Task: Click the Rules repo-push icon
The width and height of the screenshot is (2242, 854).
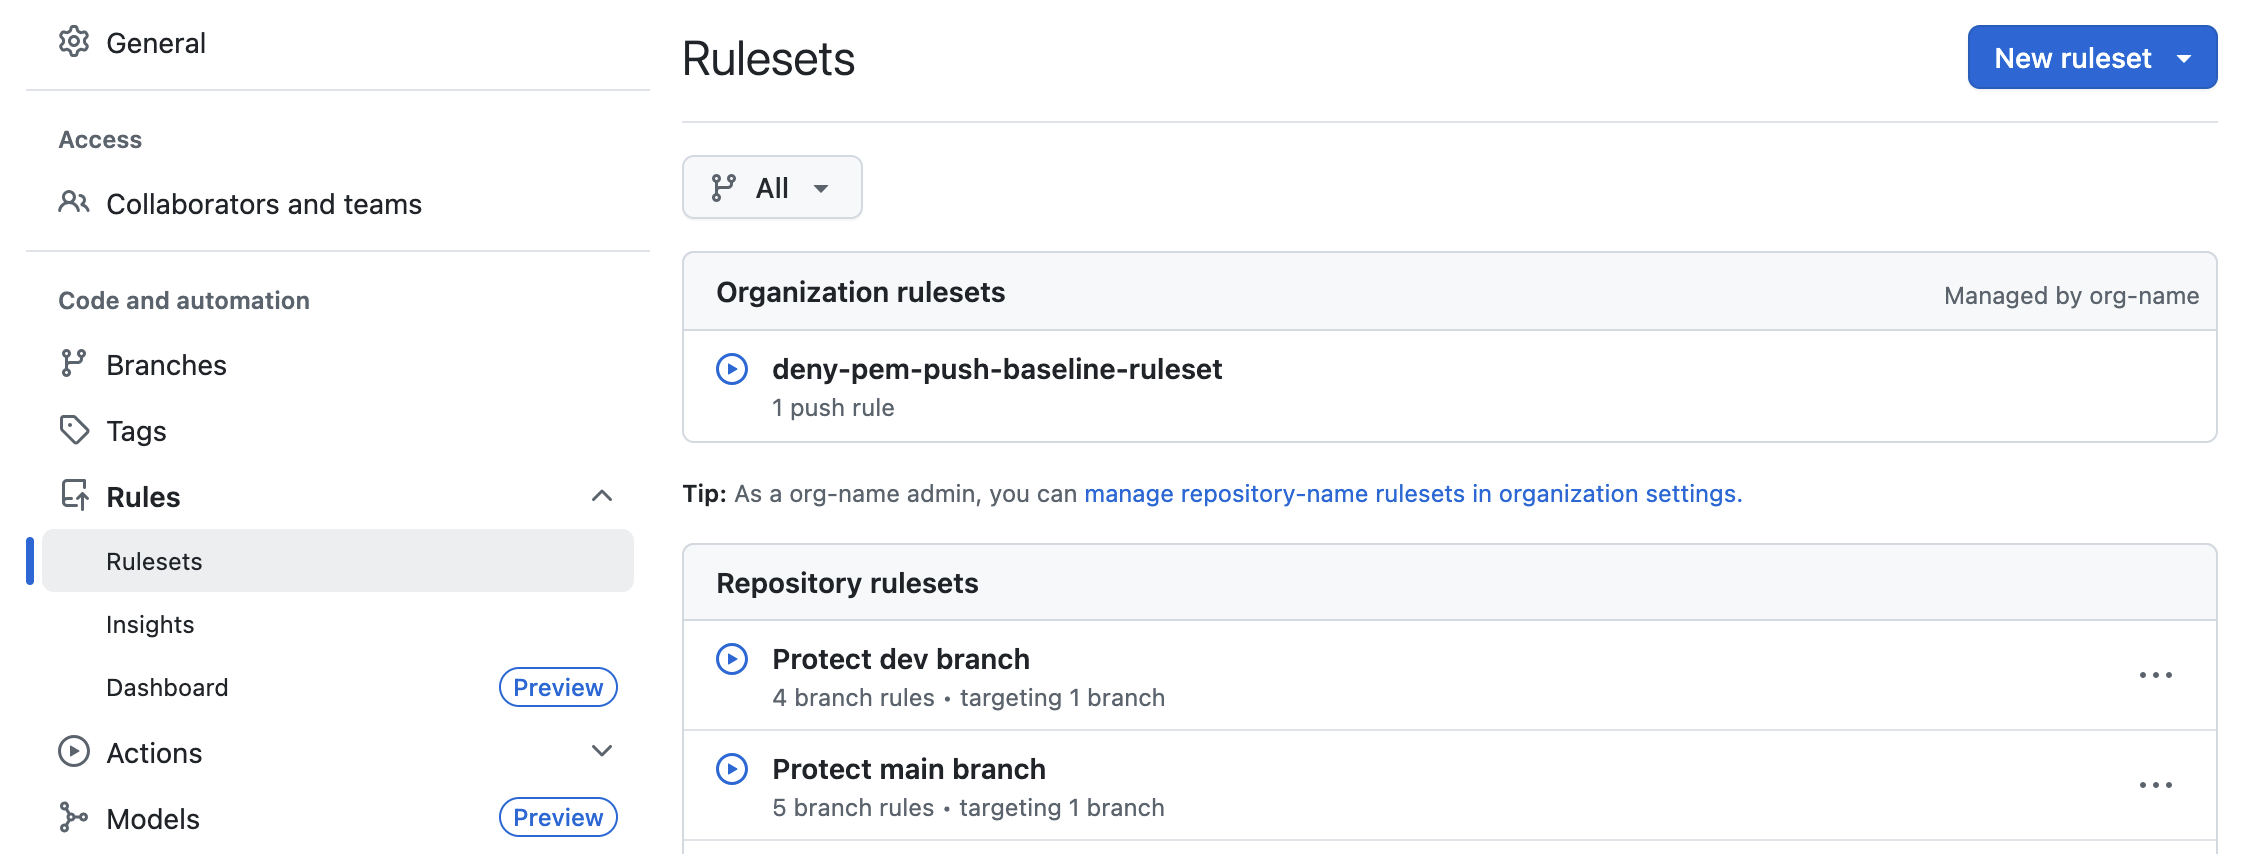Action: click(75, 495)
